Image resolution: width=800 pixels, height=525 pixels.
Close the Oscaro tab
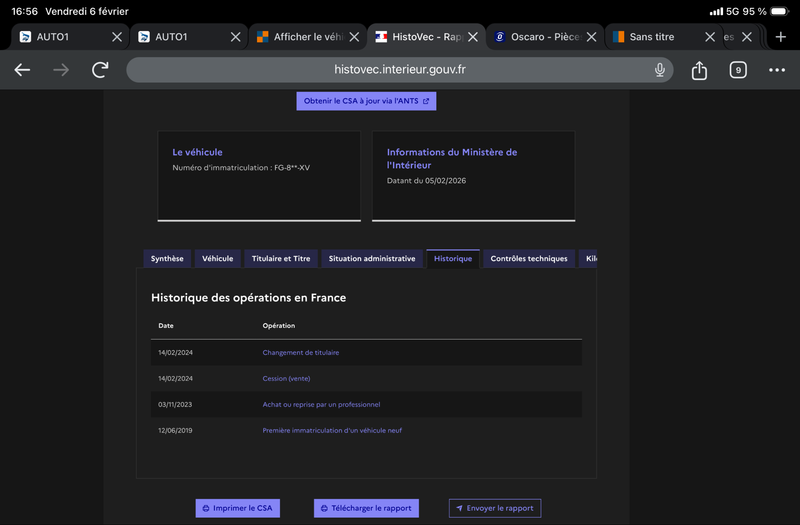591,37
